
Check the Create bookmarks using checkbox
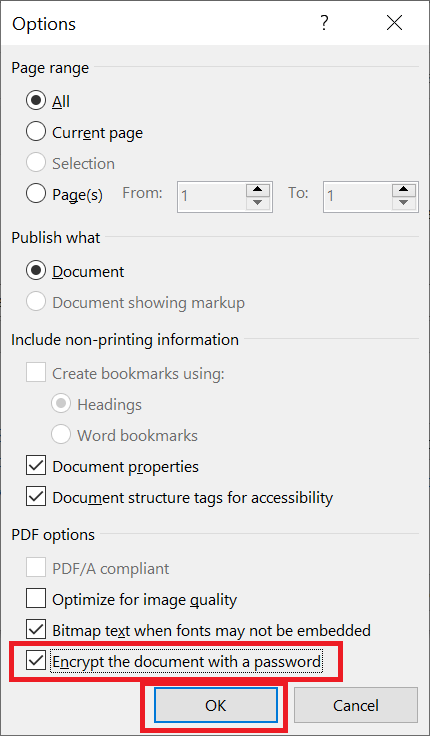pos(36,373)
